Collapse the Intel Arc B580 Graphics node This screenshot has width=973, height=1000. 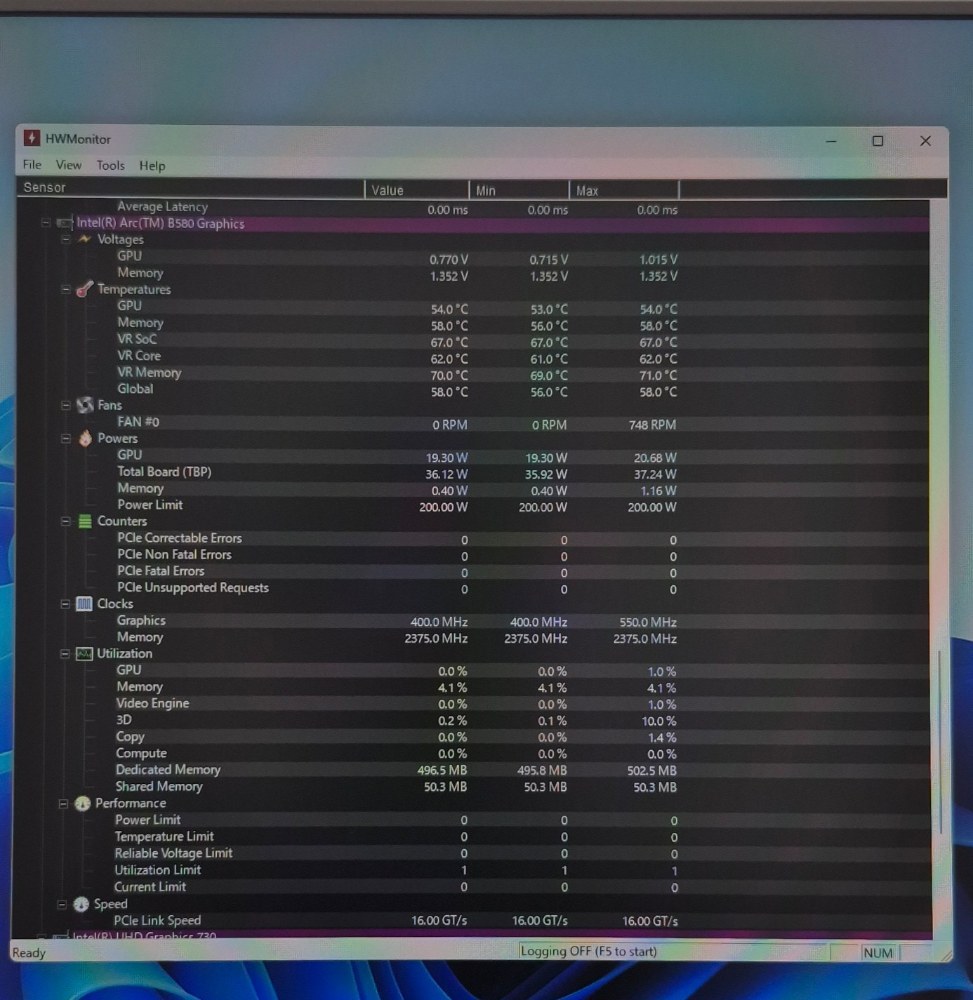[45, 223]
